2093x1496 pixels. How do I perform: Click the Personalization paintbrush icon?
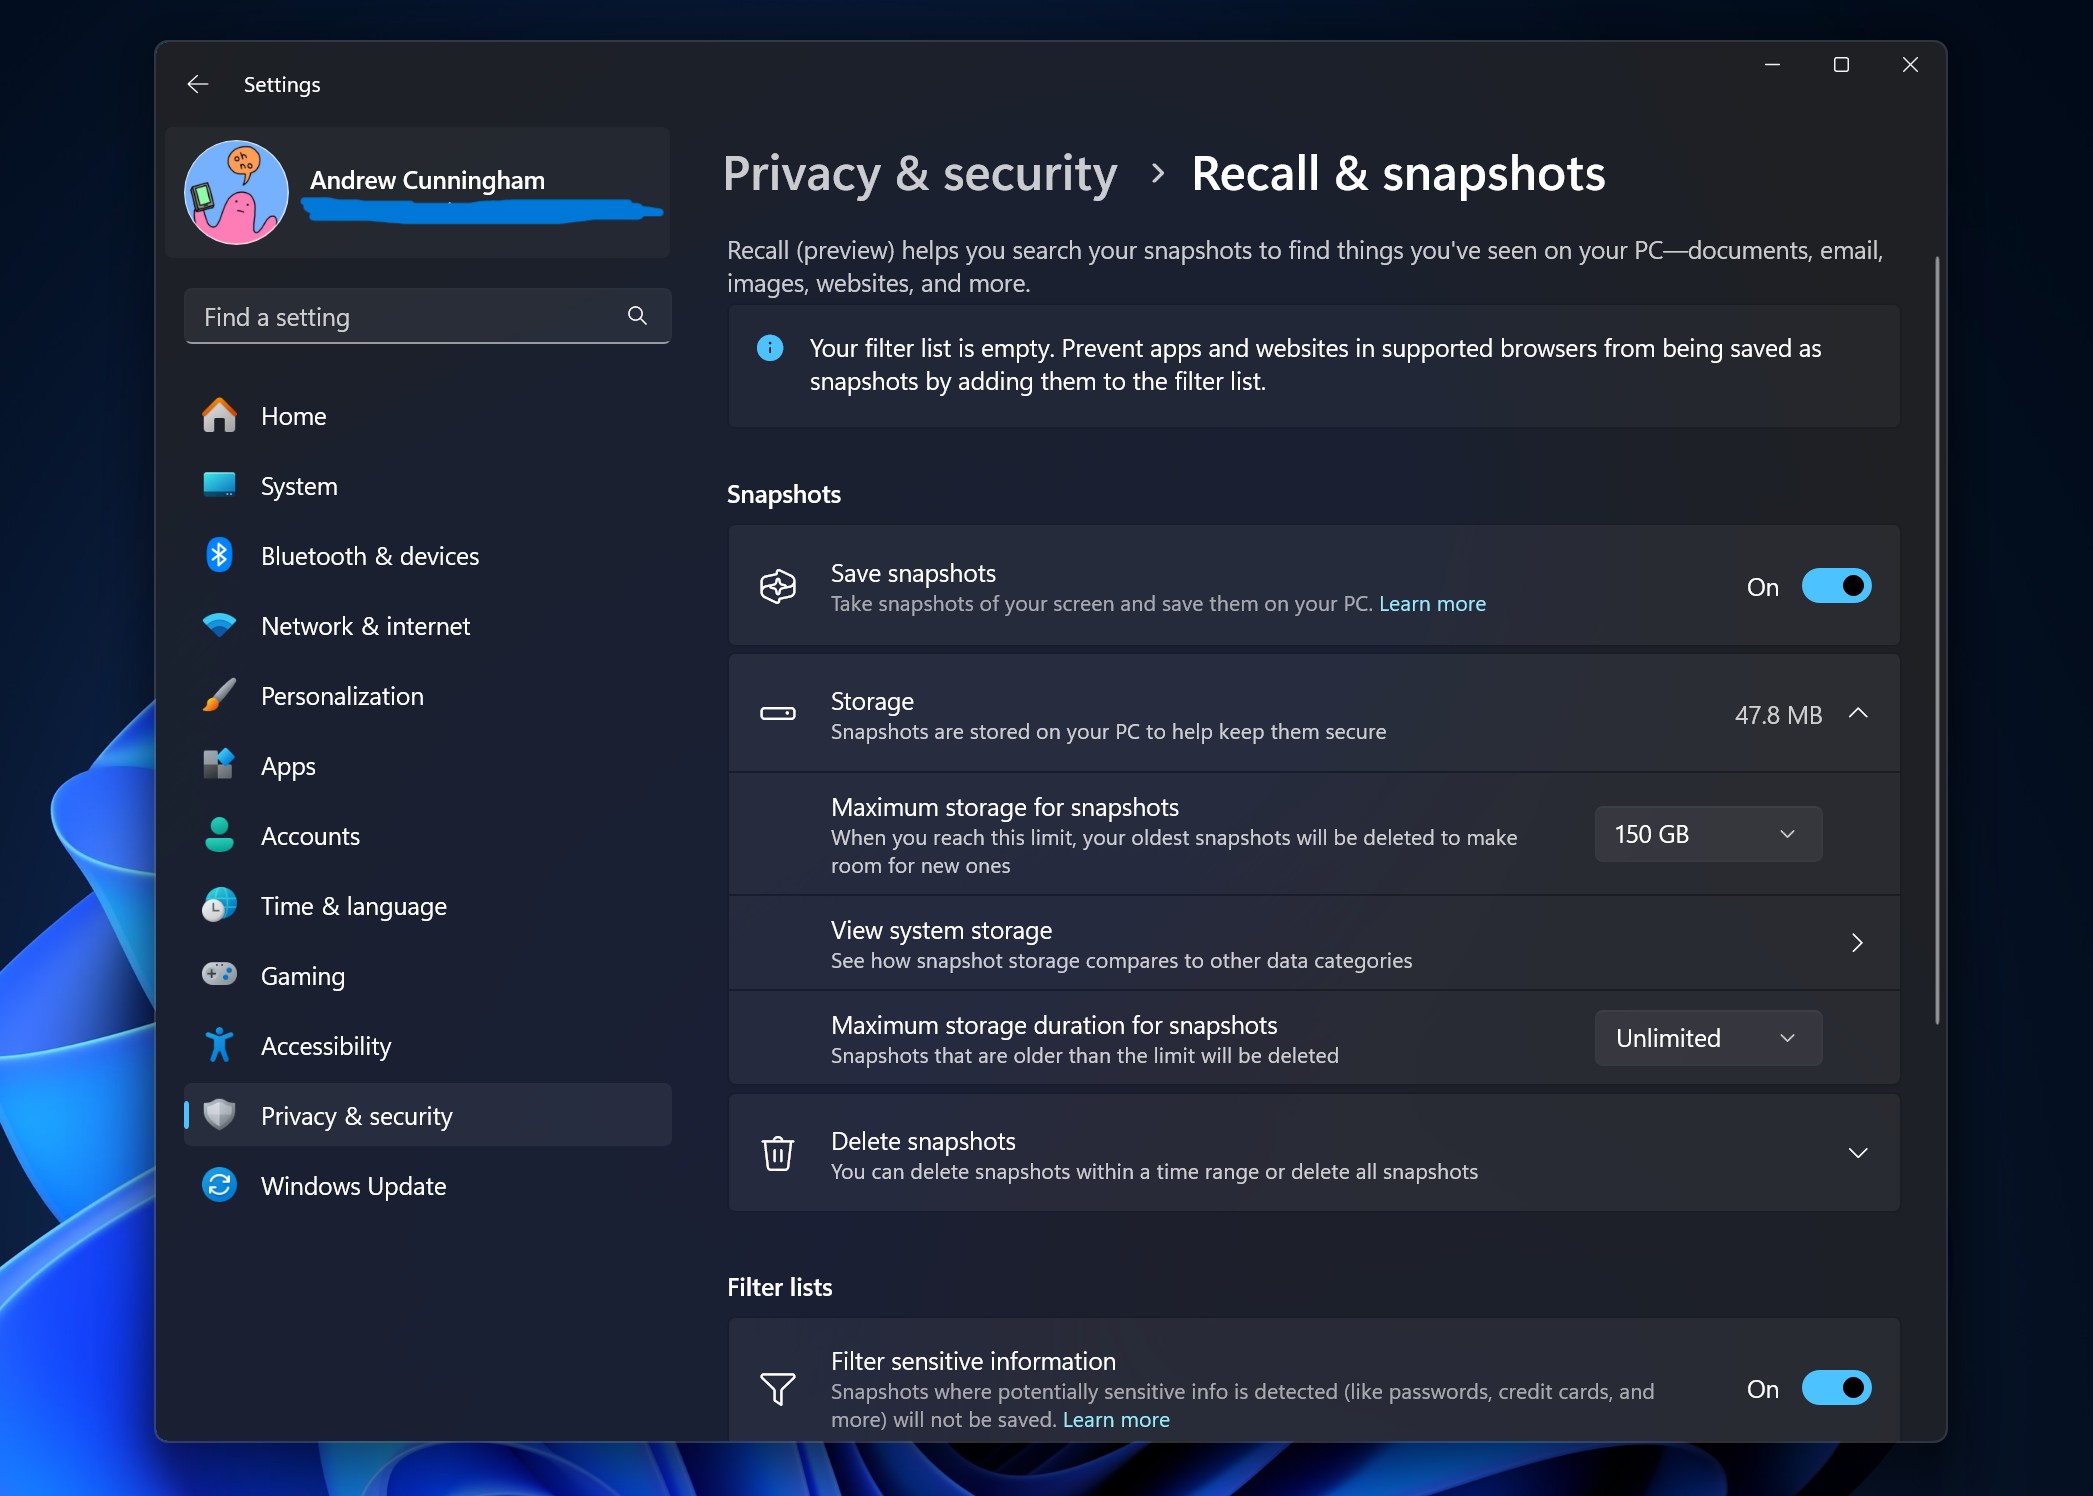[x=219, y=695]
